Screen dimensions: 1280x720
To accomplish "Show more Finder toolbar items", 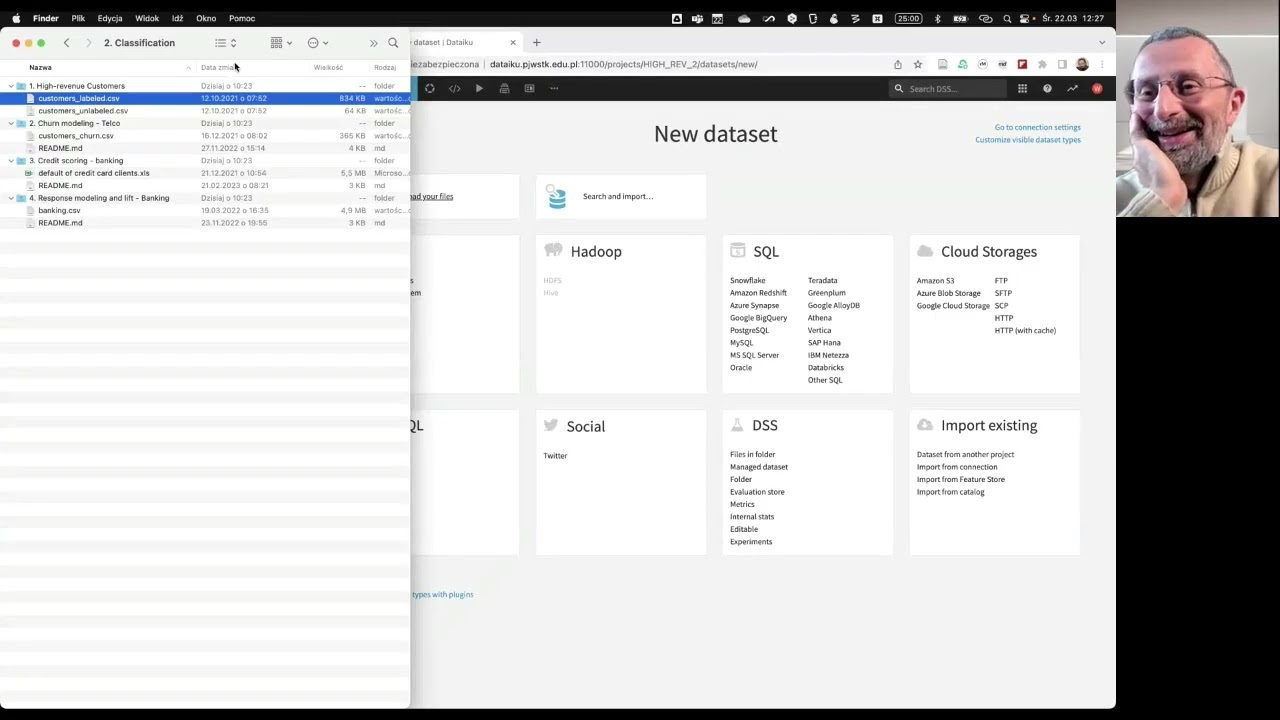I will point(373,43).
